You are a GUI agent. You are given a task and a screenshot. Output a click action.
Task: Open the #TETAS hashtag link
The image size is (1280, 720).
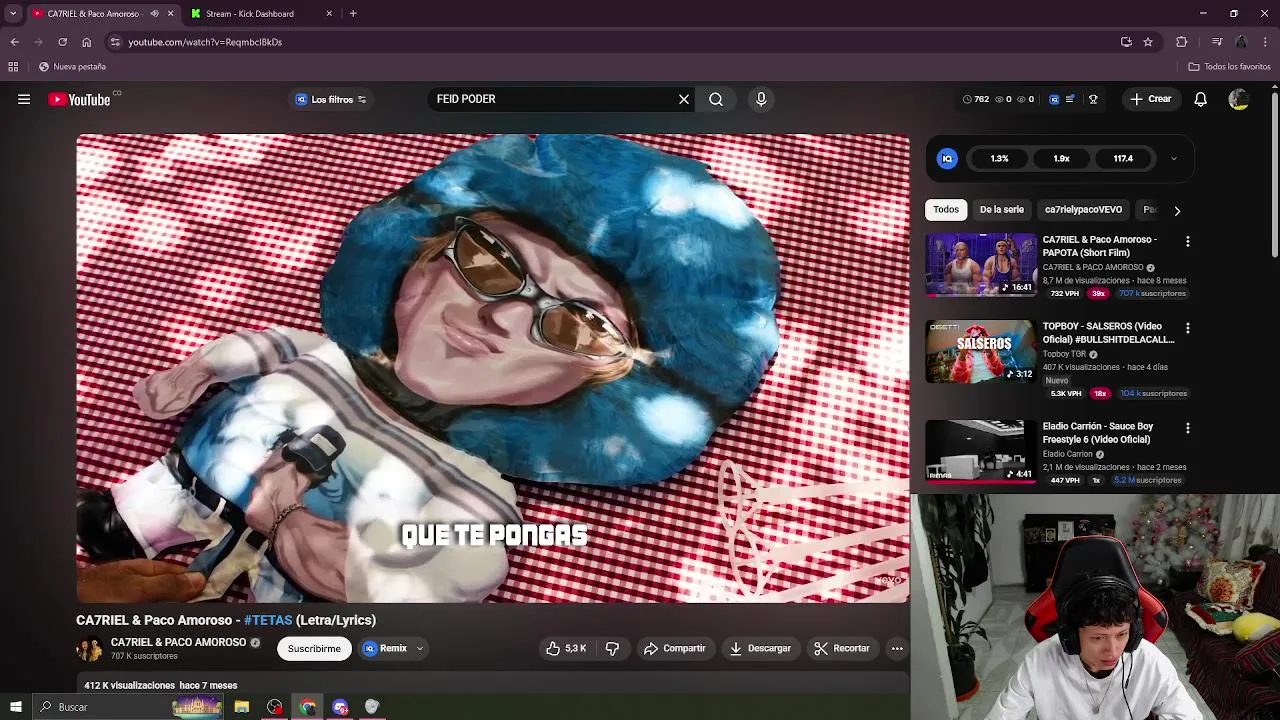[268, 620]
